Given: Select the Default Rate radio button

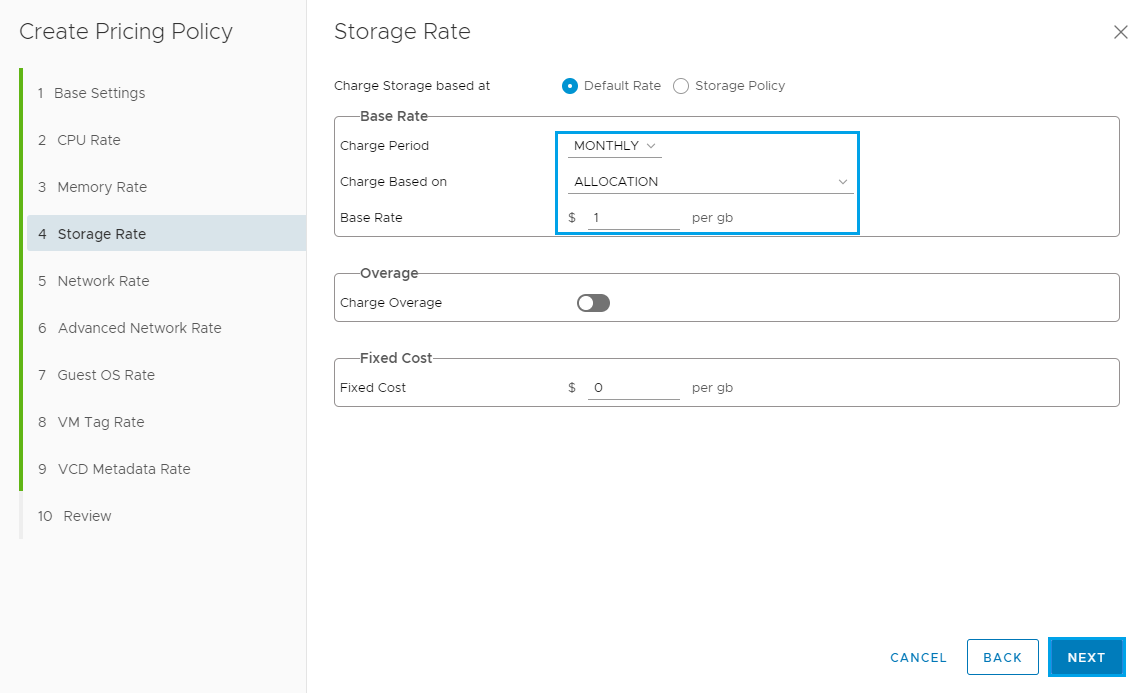Looking at the screenshot, I should 570,86.
